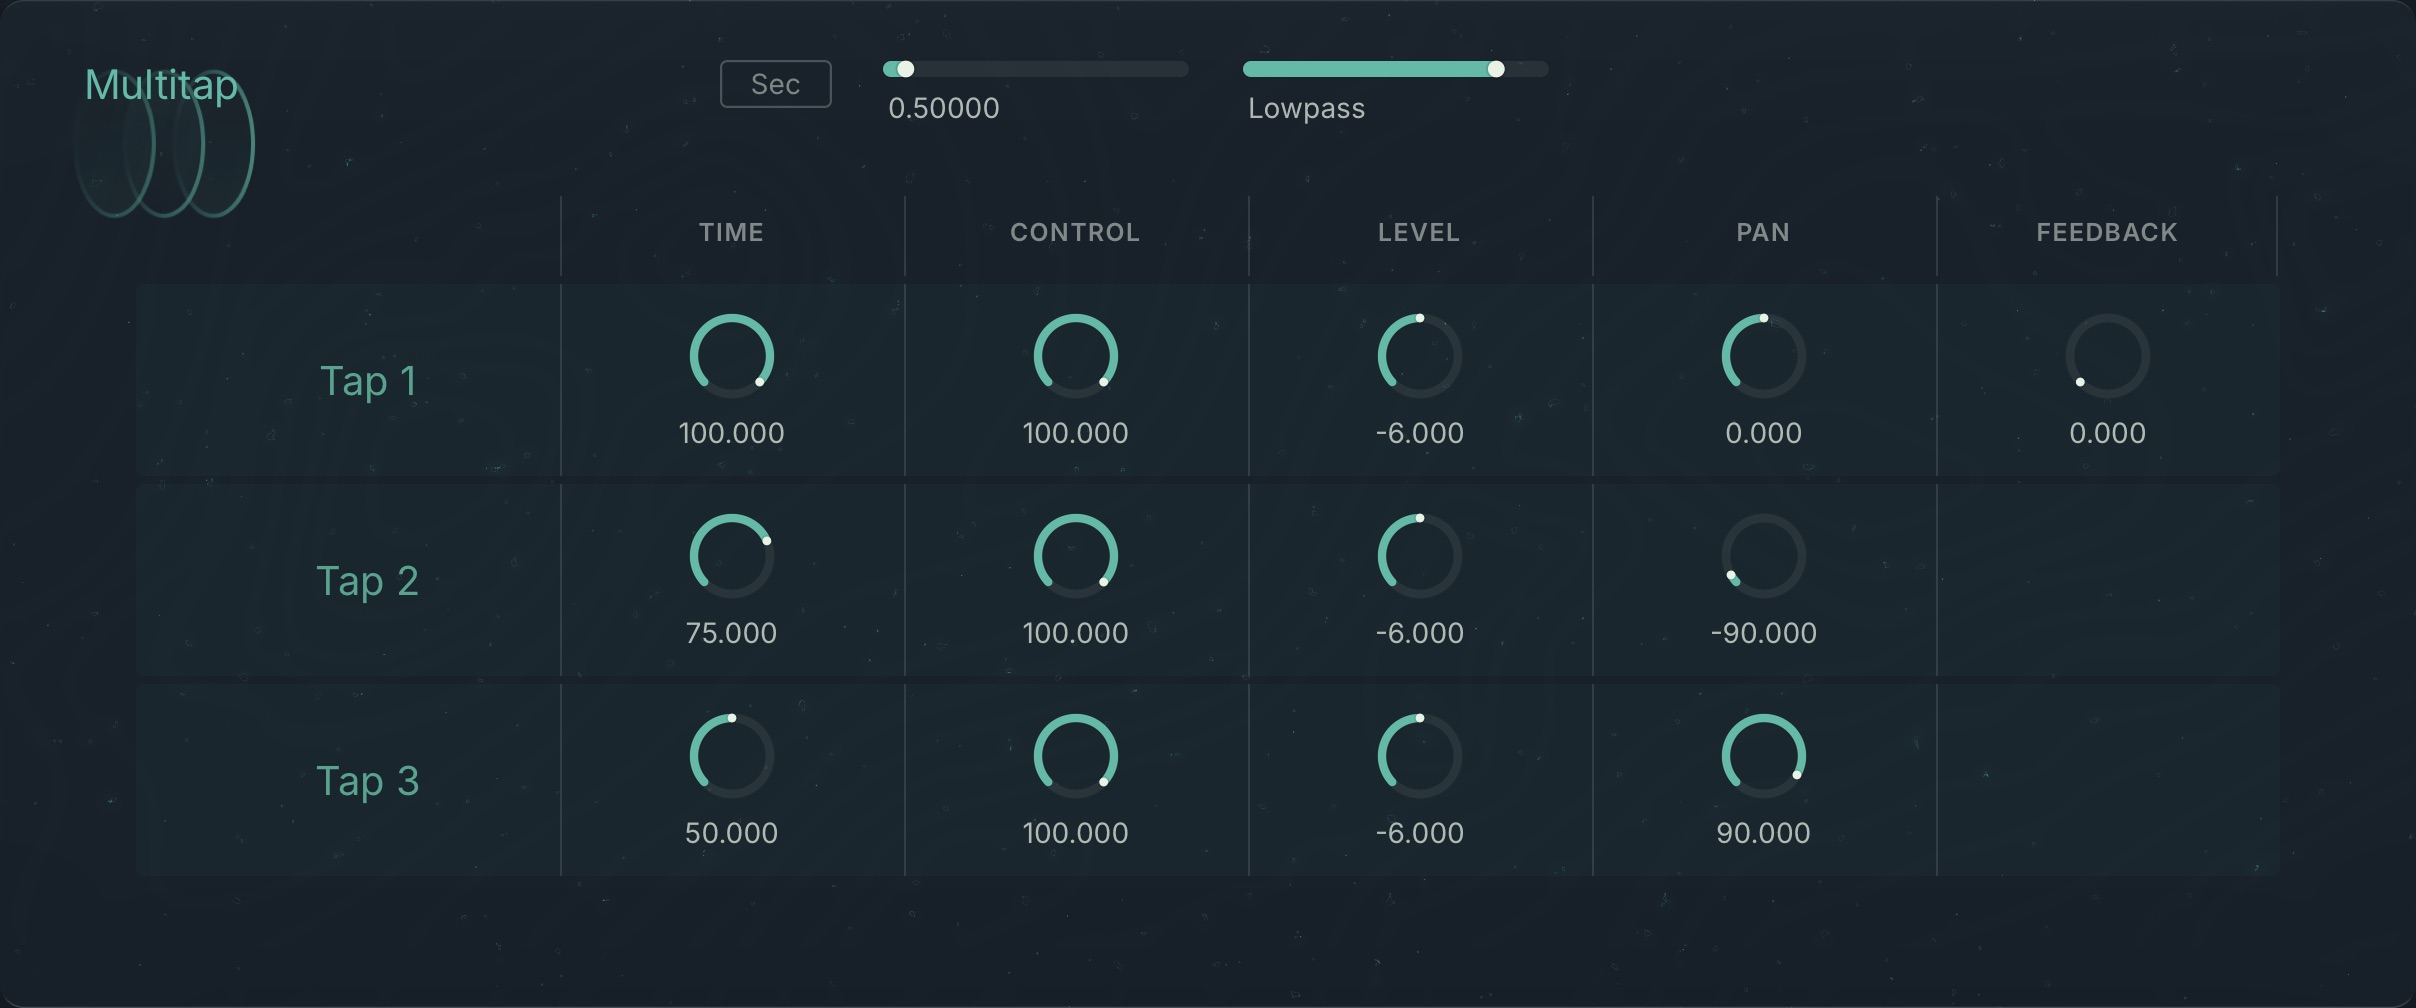Click the Tap 2 Time value reading 75.000

[x=731, y=632]
